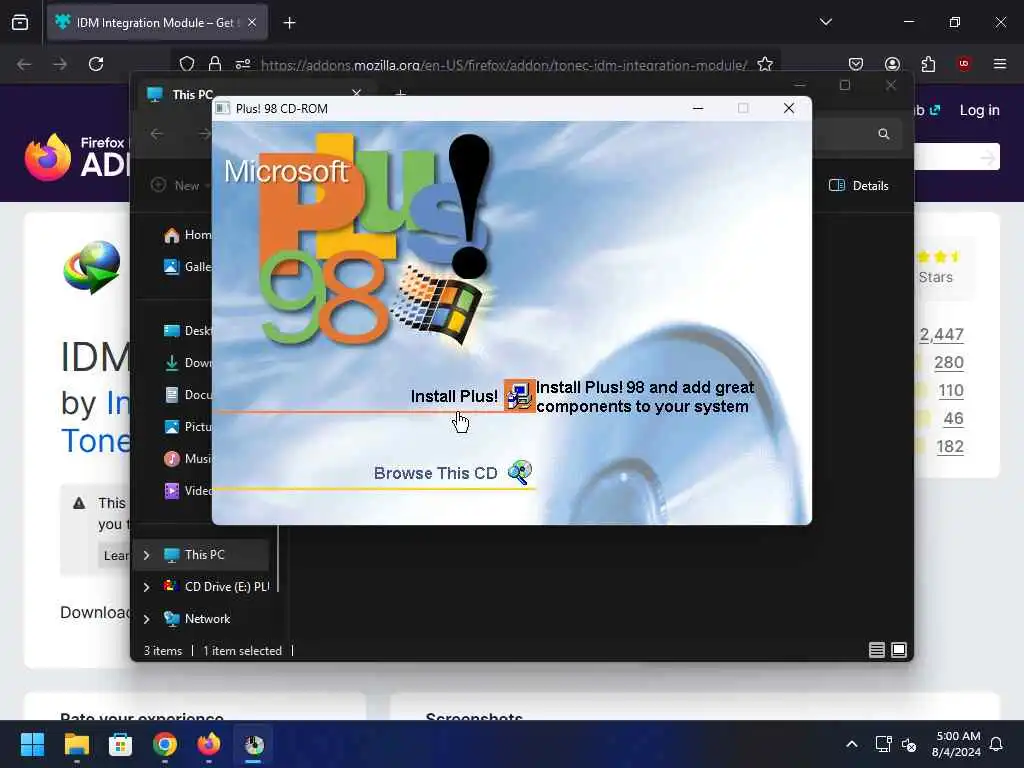Click the muted volume tray icon
1024x768 pixels.
point(908,744)
